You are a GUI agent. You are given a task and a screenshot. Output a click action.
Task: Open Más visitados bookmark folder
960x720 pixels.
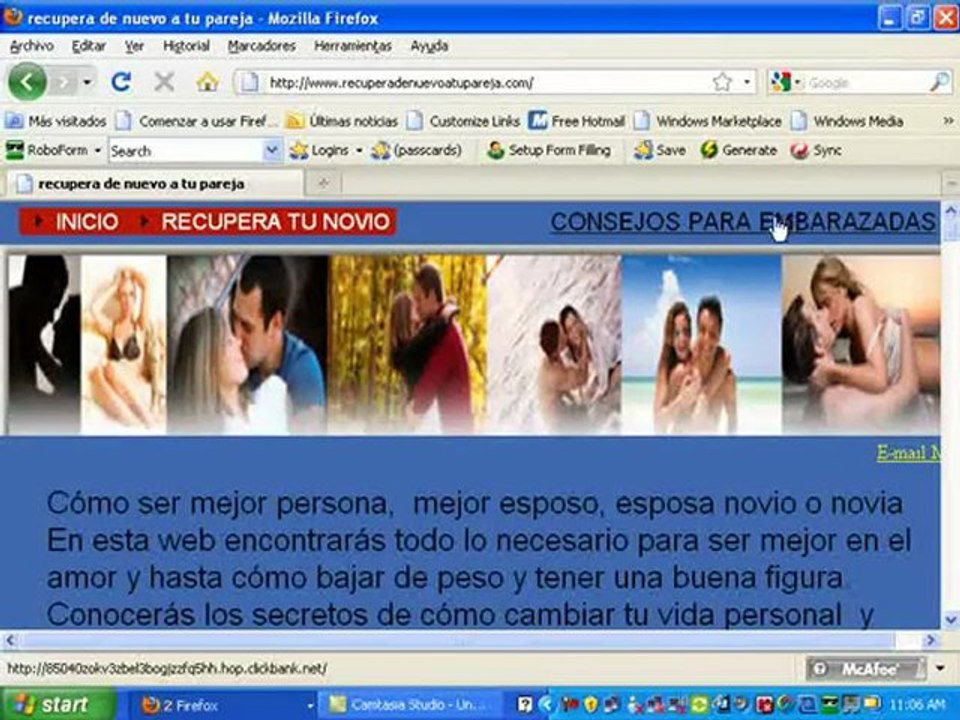click(56, 121)
